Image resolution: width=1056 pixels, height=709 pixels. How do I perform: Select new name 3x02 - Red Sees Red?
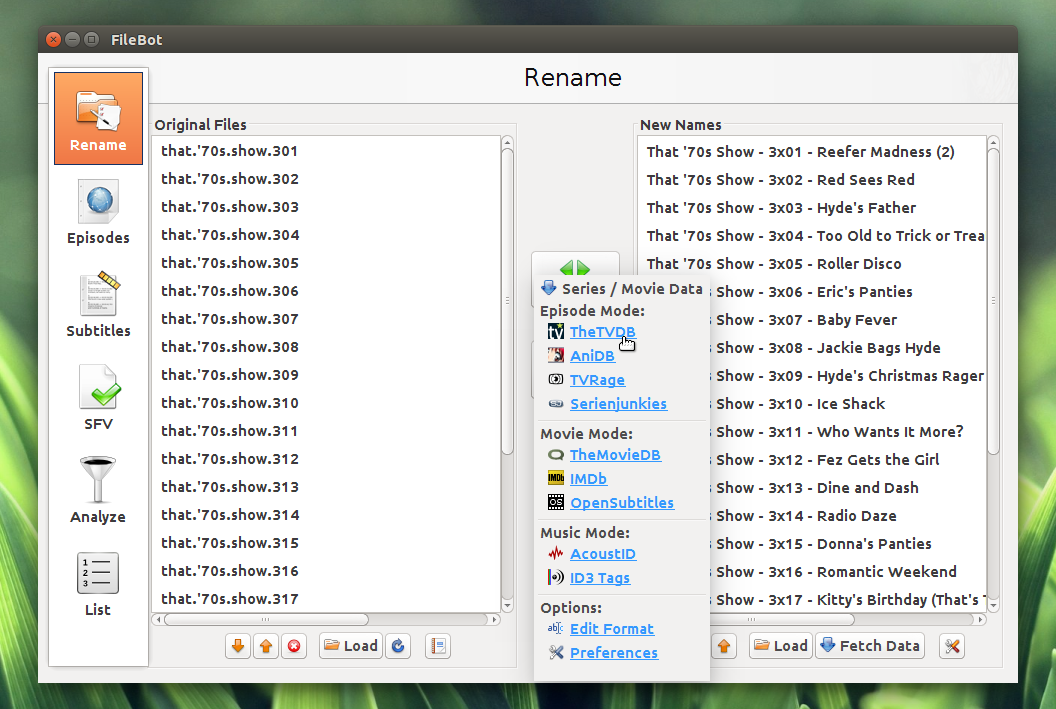(812, 180)
